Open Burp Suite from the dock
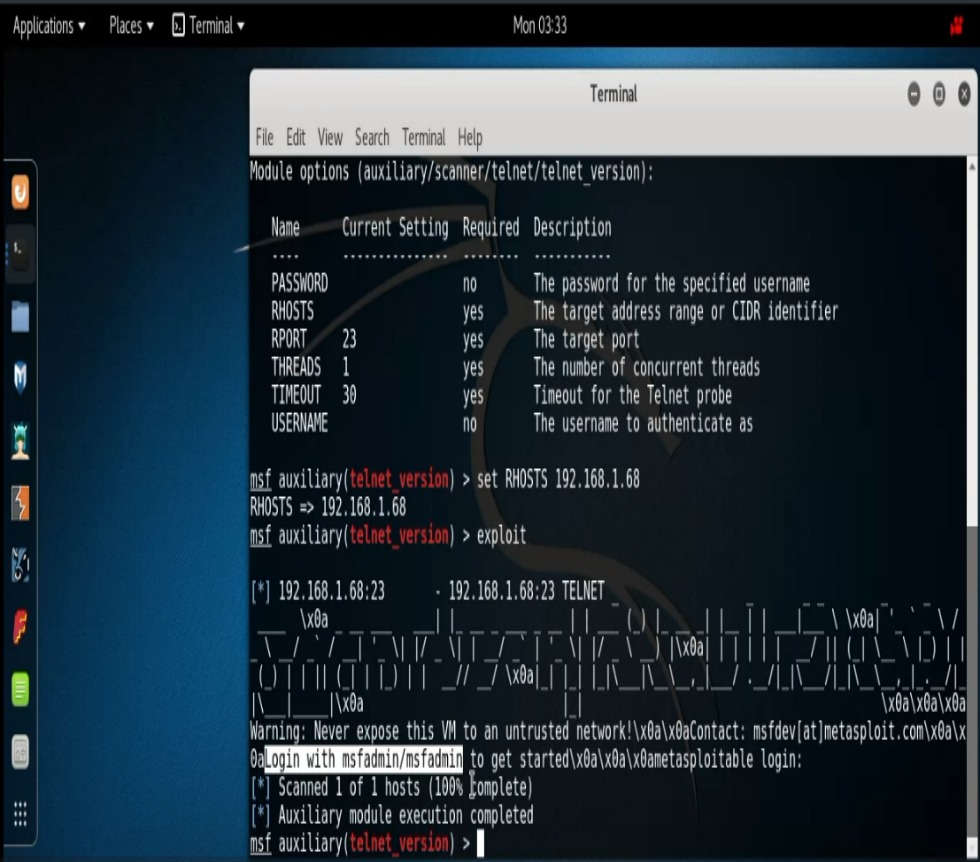Image resolution: width=980 pixels, height=862 pixels. [x=20, y=503]
